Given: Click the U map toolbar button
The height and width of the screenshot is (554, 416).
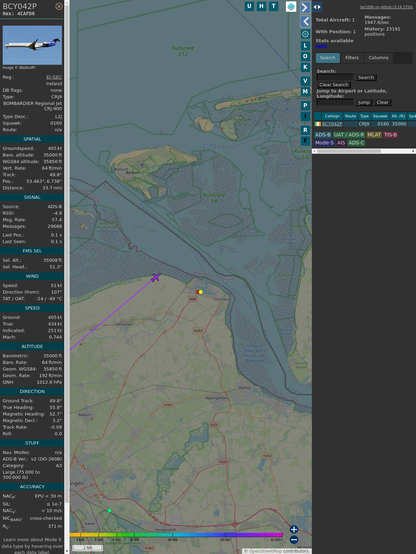Looking at the screenshot, I should (x=249, y=6).
